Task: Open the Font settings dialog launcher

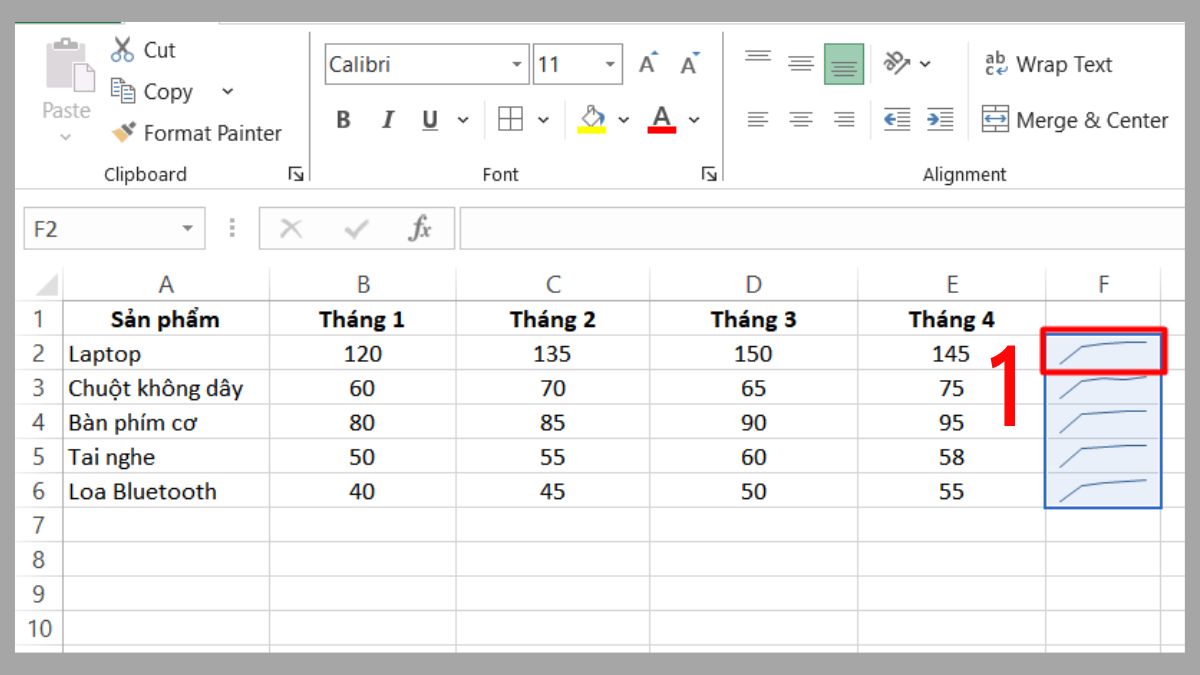Action: tap(709, 173)
